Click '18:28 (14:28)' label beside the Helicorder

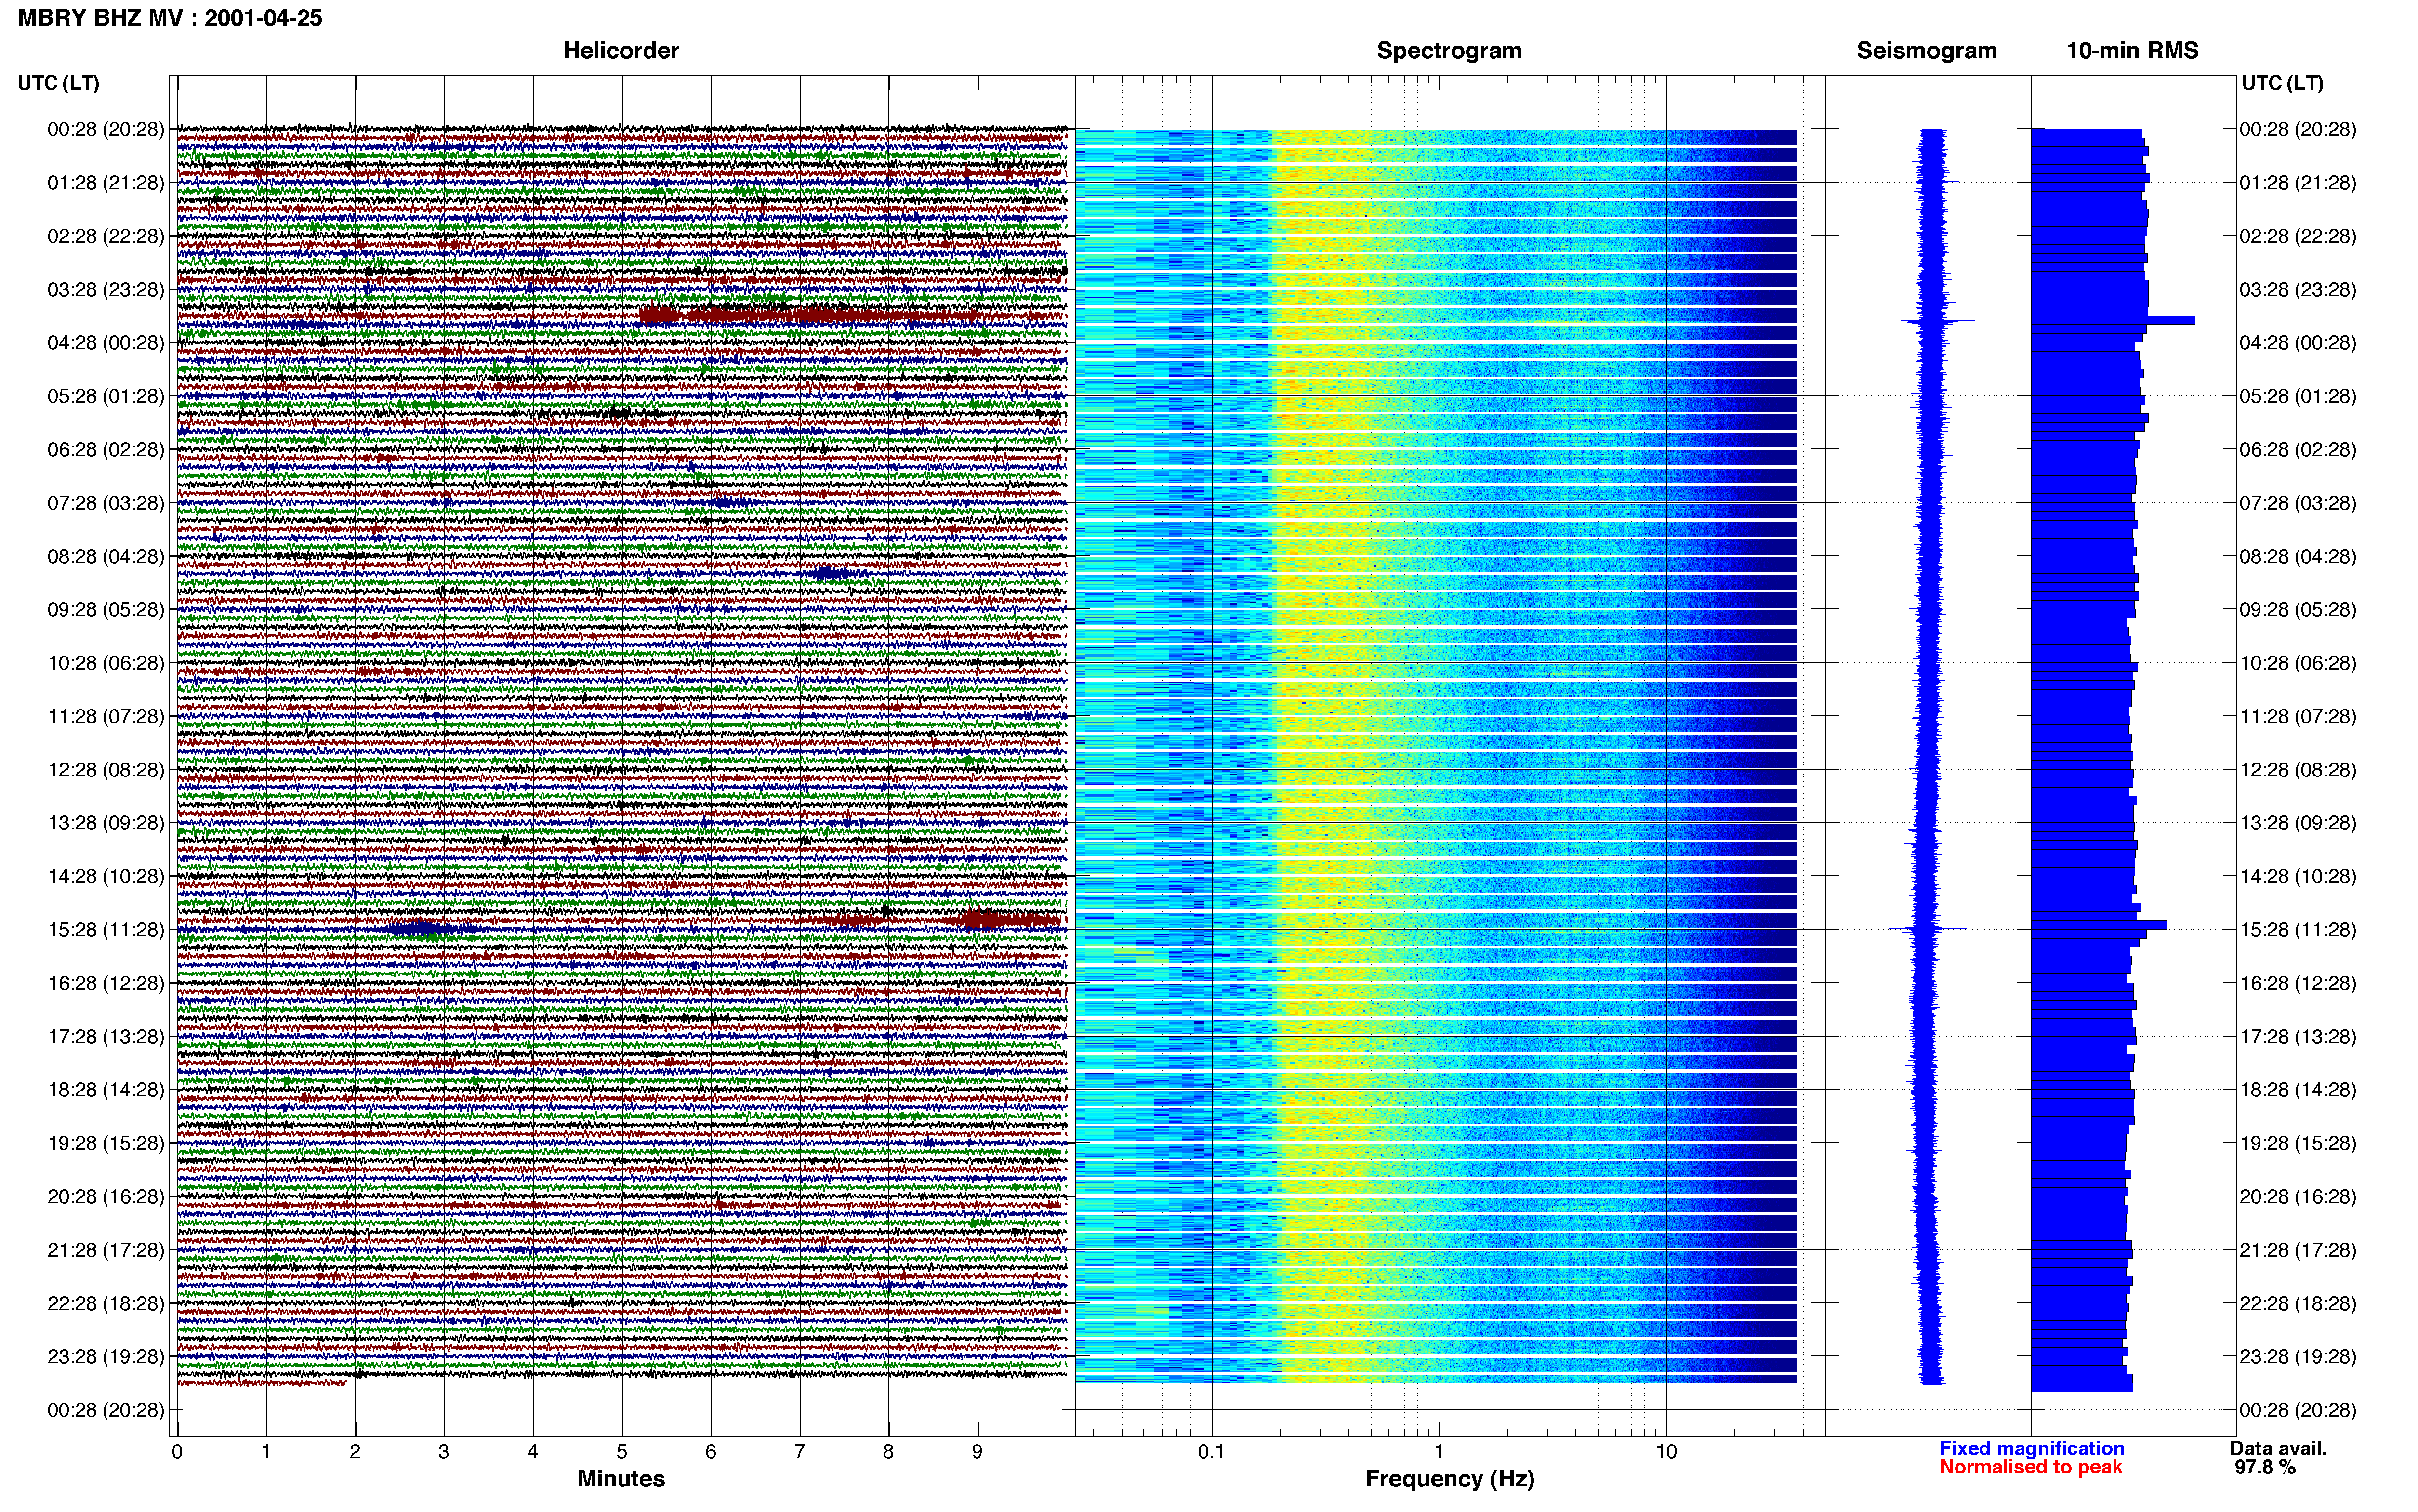pyautogui.click(x=106, y=1090)
